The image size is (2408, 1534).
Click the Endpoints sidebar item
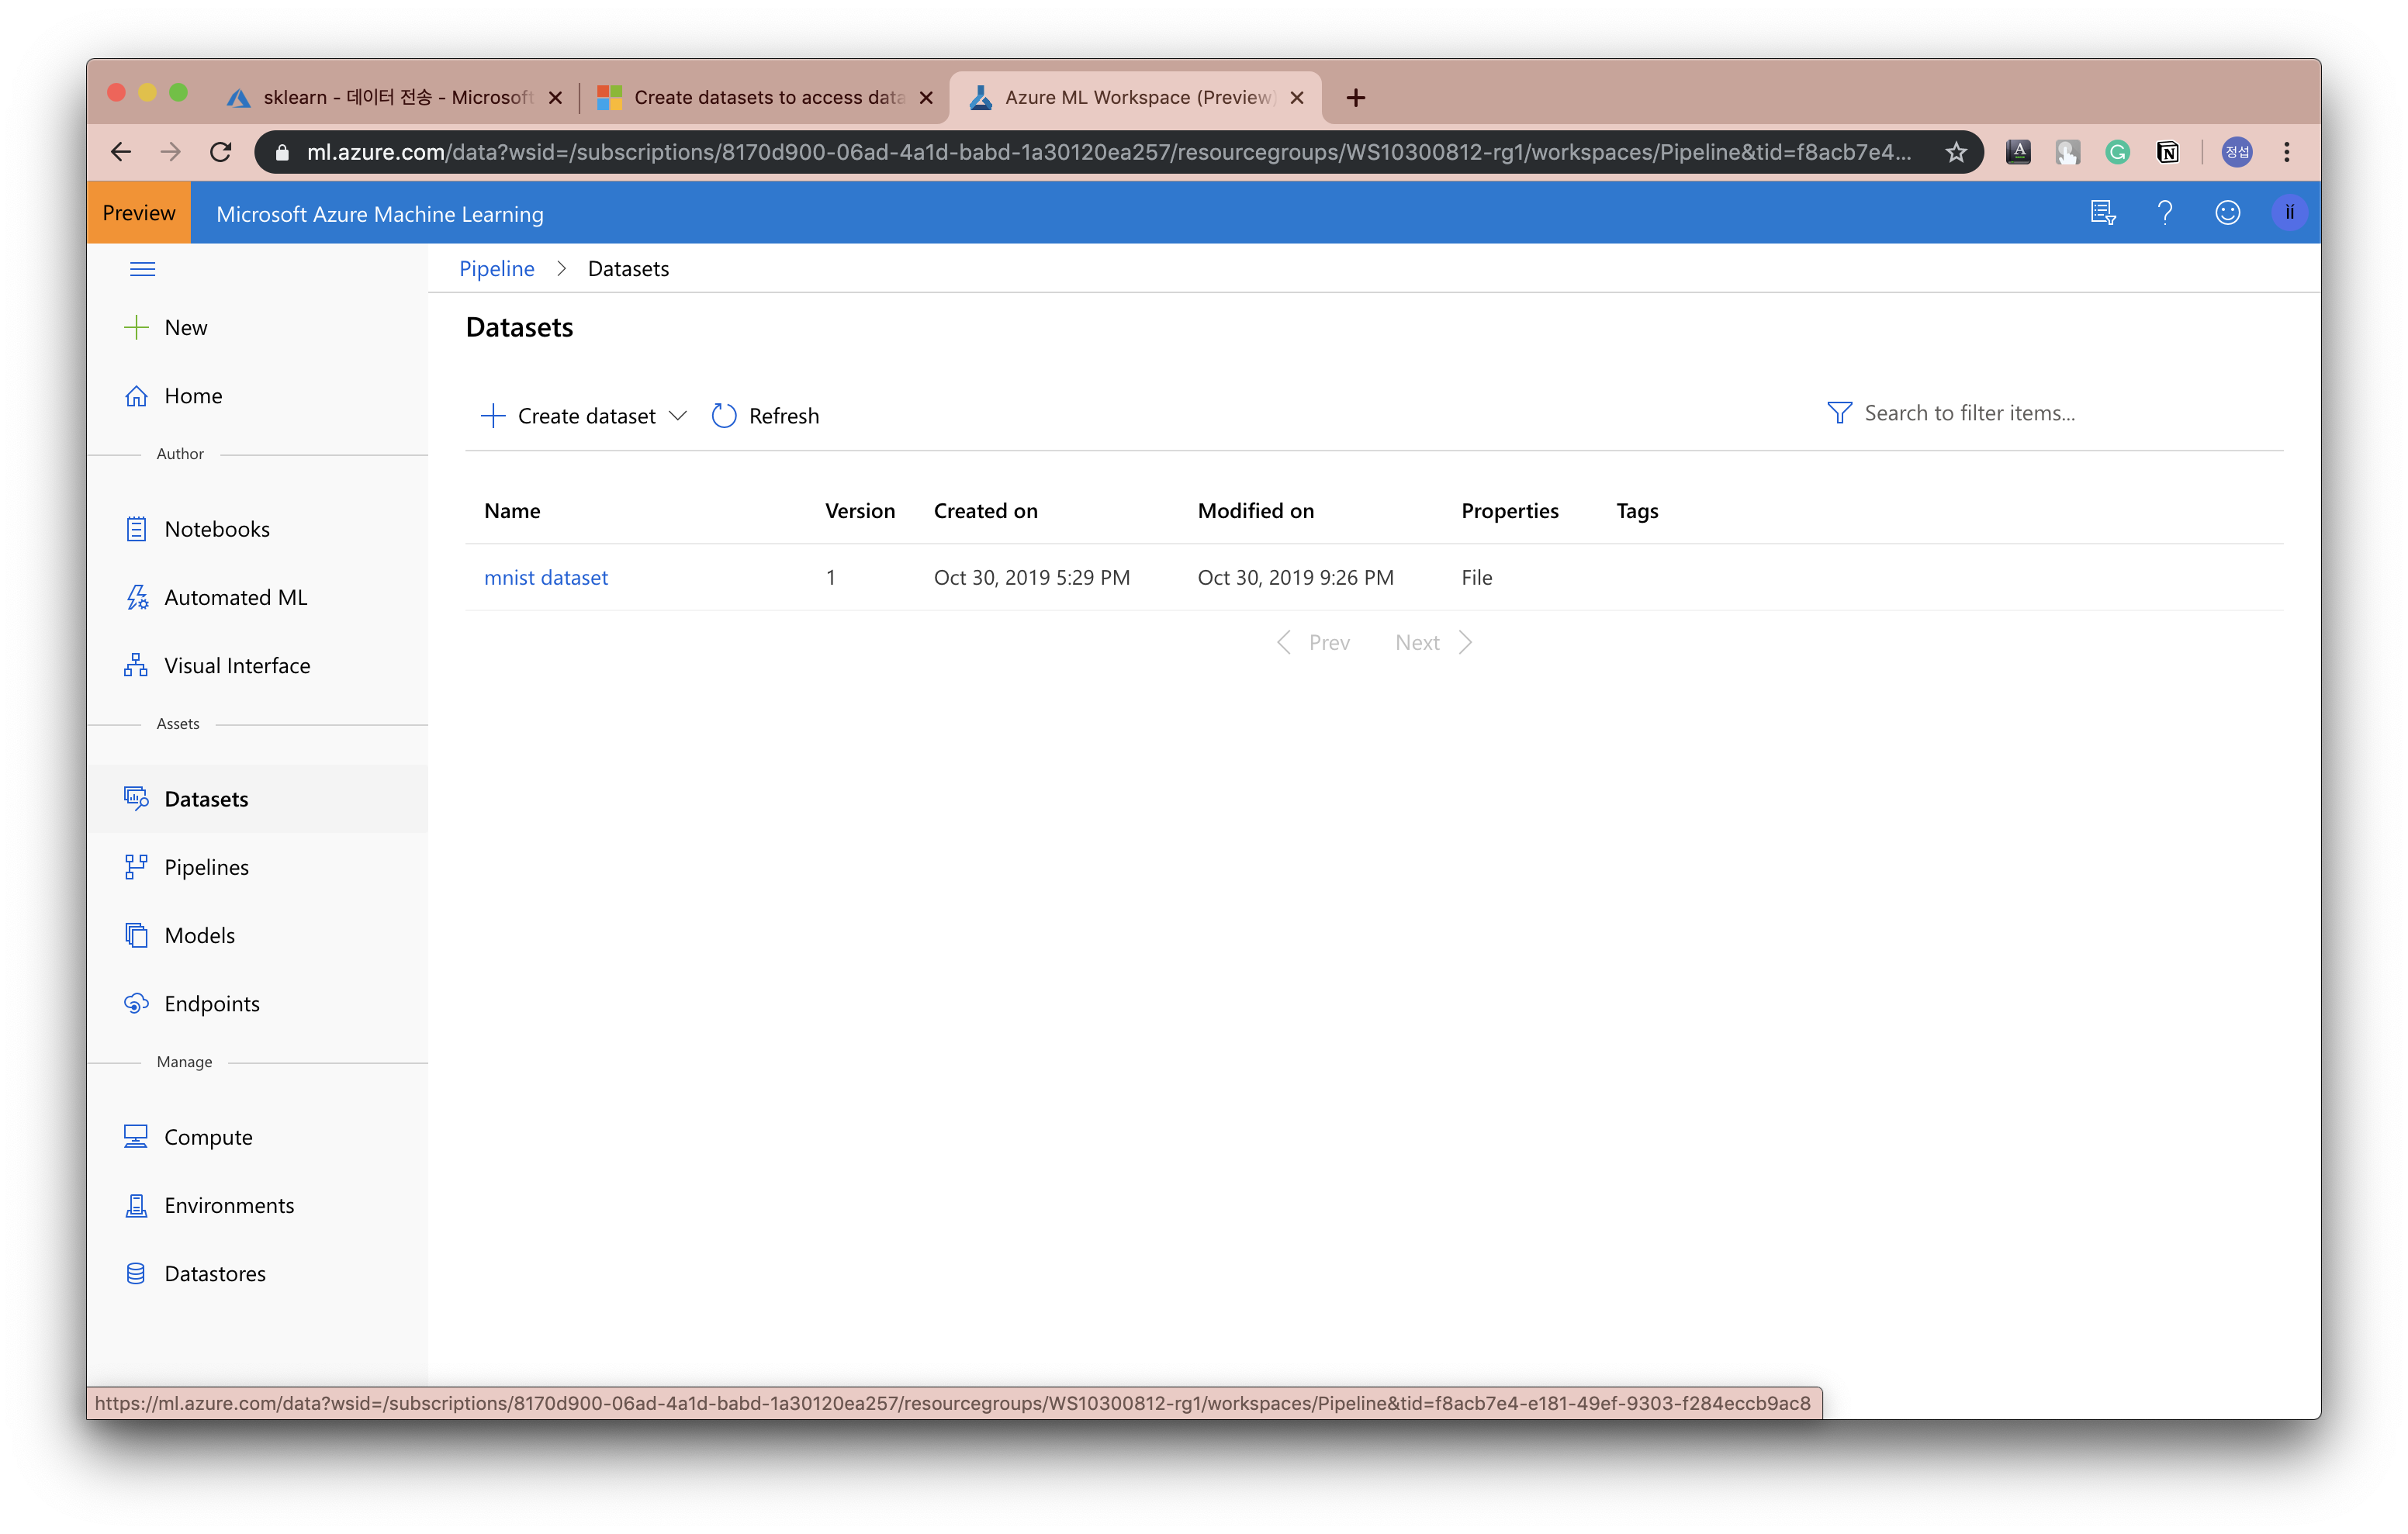pyautogui.click(x=210, y=1002)
